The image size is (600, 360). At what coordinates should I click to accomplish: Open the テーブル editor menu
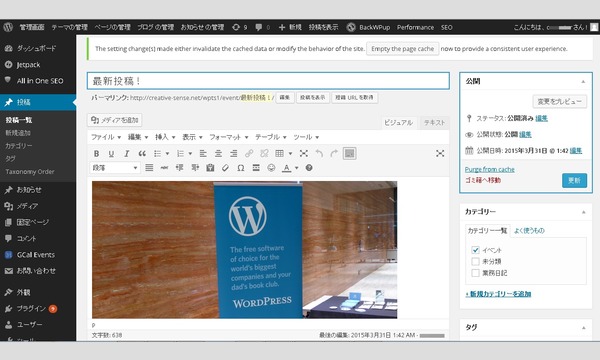271,137
